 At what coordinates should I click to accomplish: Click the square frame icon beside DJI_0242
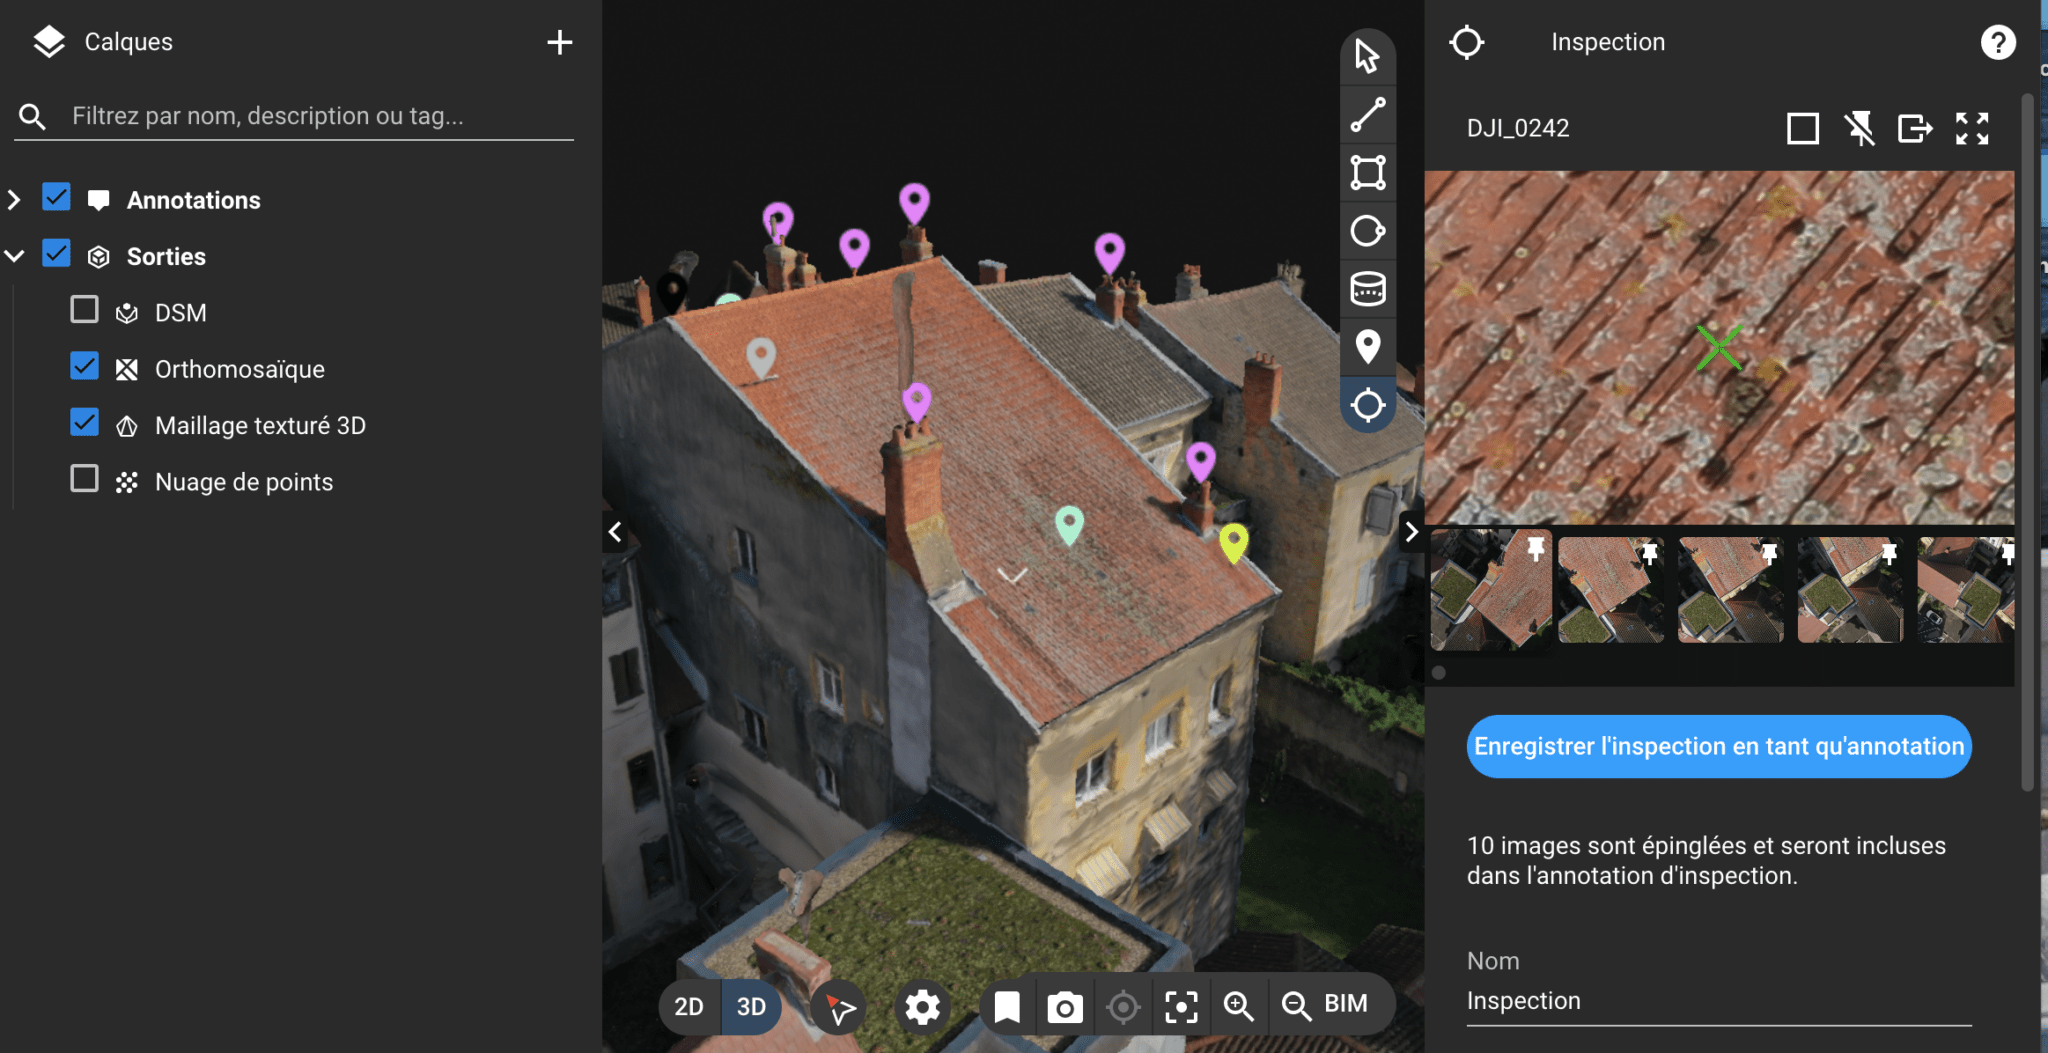(1802, 128)
